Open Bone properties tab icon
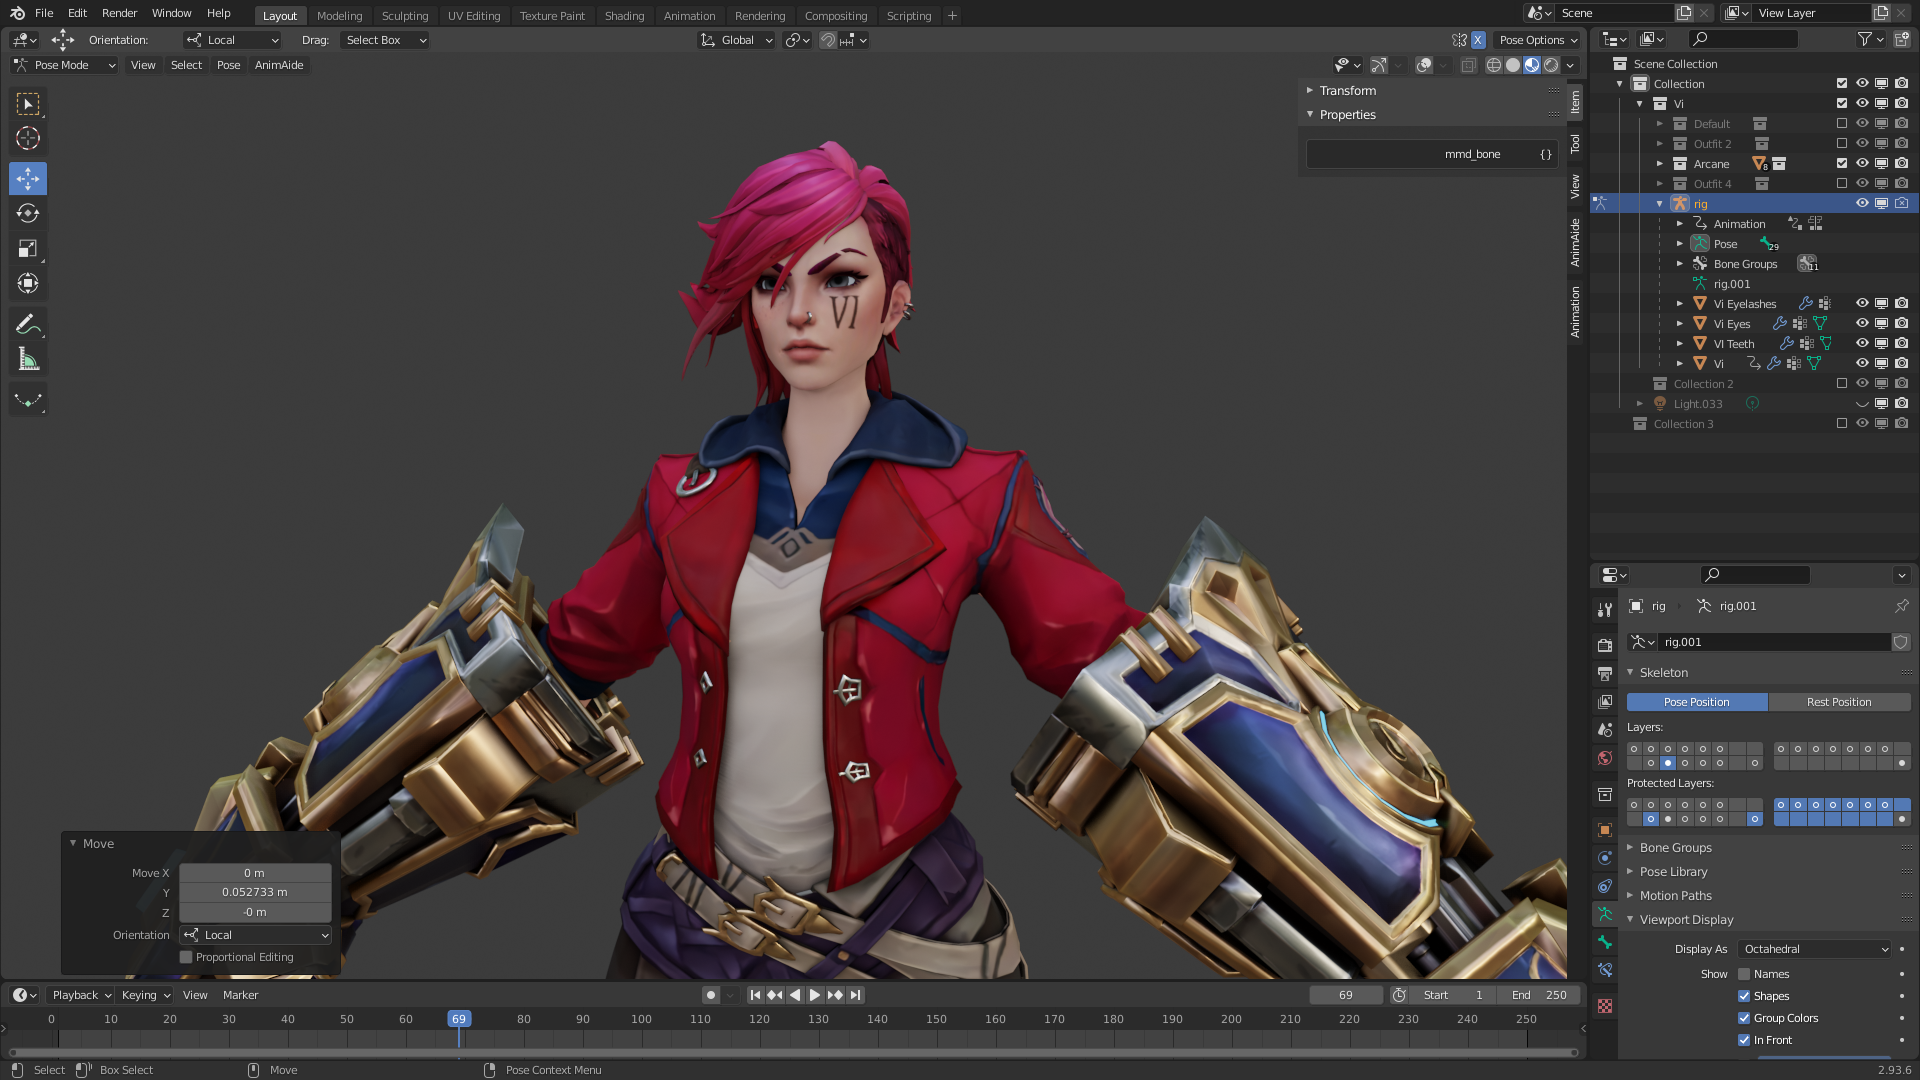The width and height of the screenshot is (1920, 1080). pyautogui.click(x=1605, y=942)
